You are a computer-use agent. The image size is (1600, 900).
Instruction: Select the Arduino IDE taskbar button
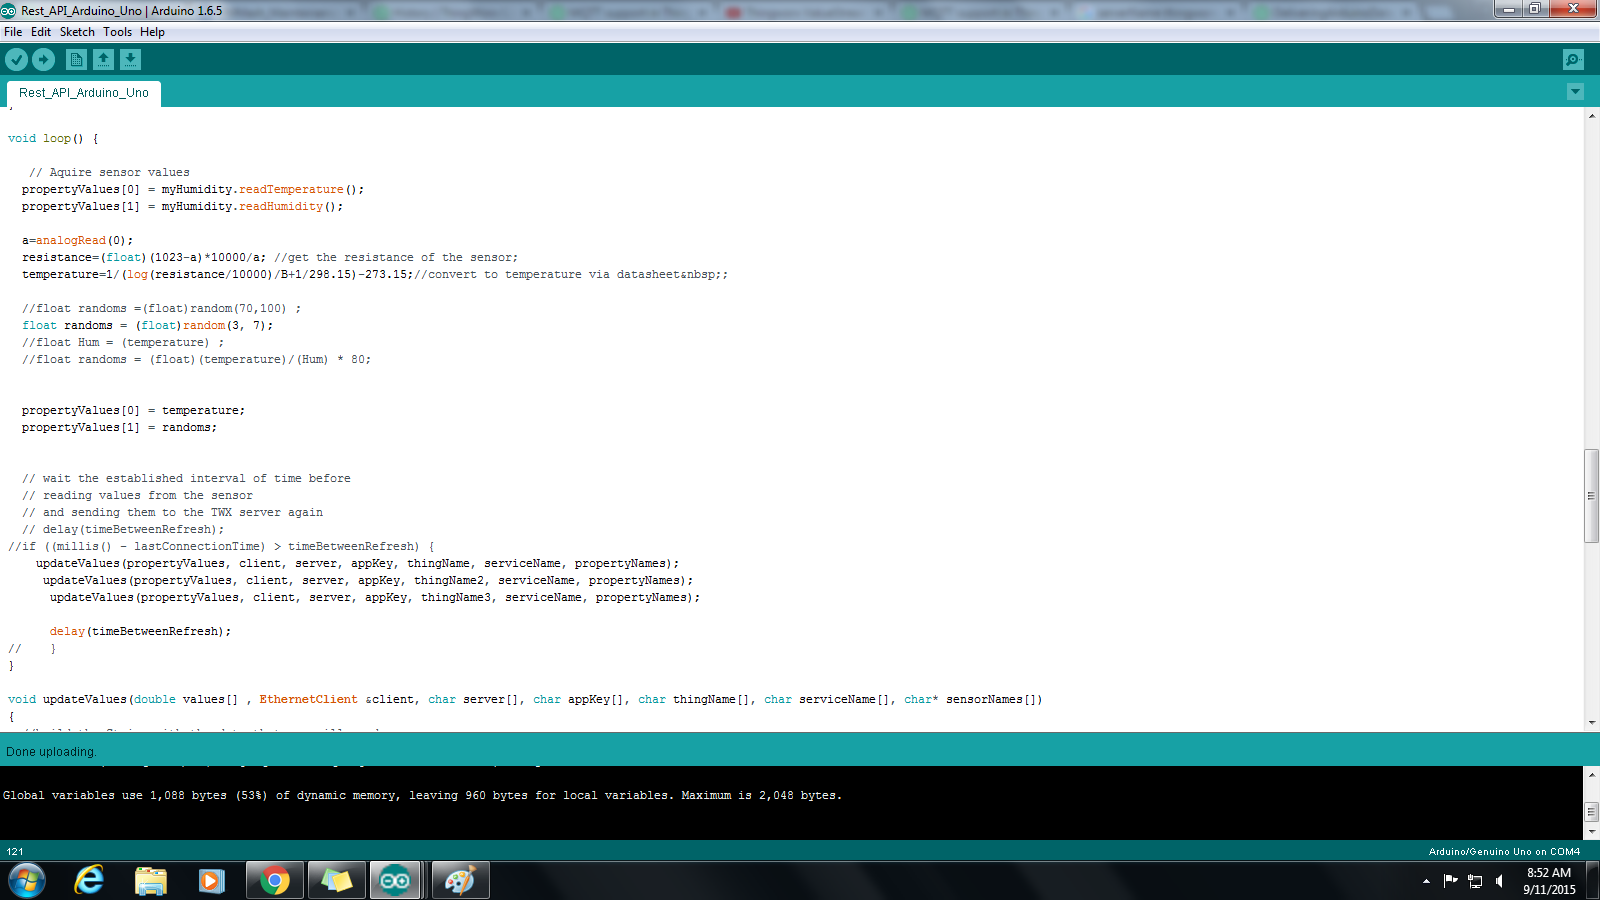coord(396,881)
